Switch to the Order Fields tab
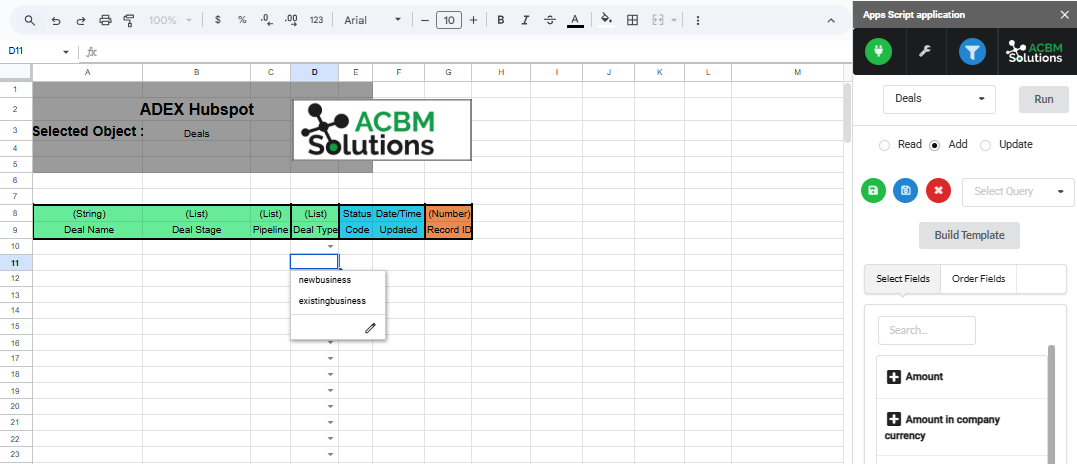 (x=978, y=279)
